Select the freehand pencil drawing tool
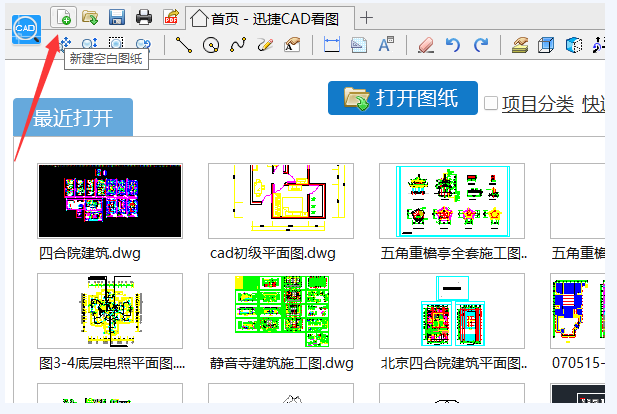Screen dimensions: 617x414 [x=265, y=45]
